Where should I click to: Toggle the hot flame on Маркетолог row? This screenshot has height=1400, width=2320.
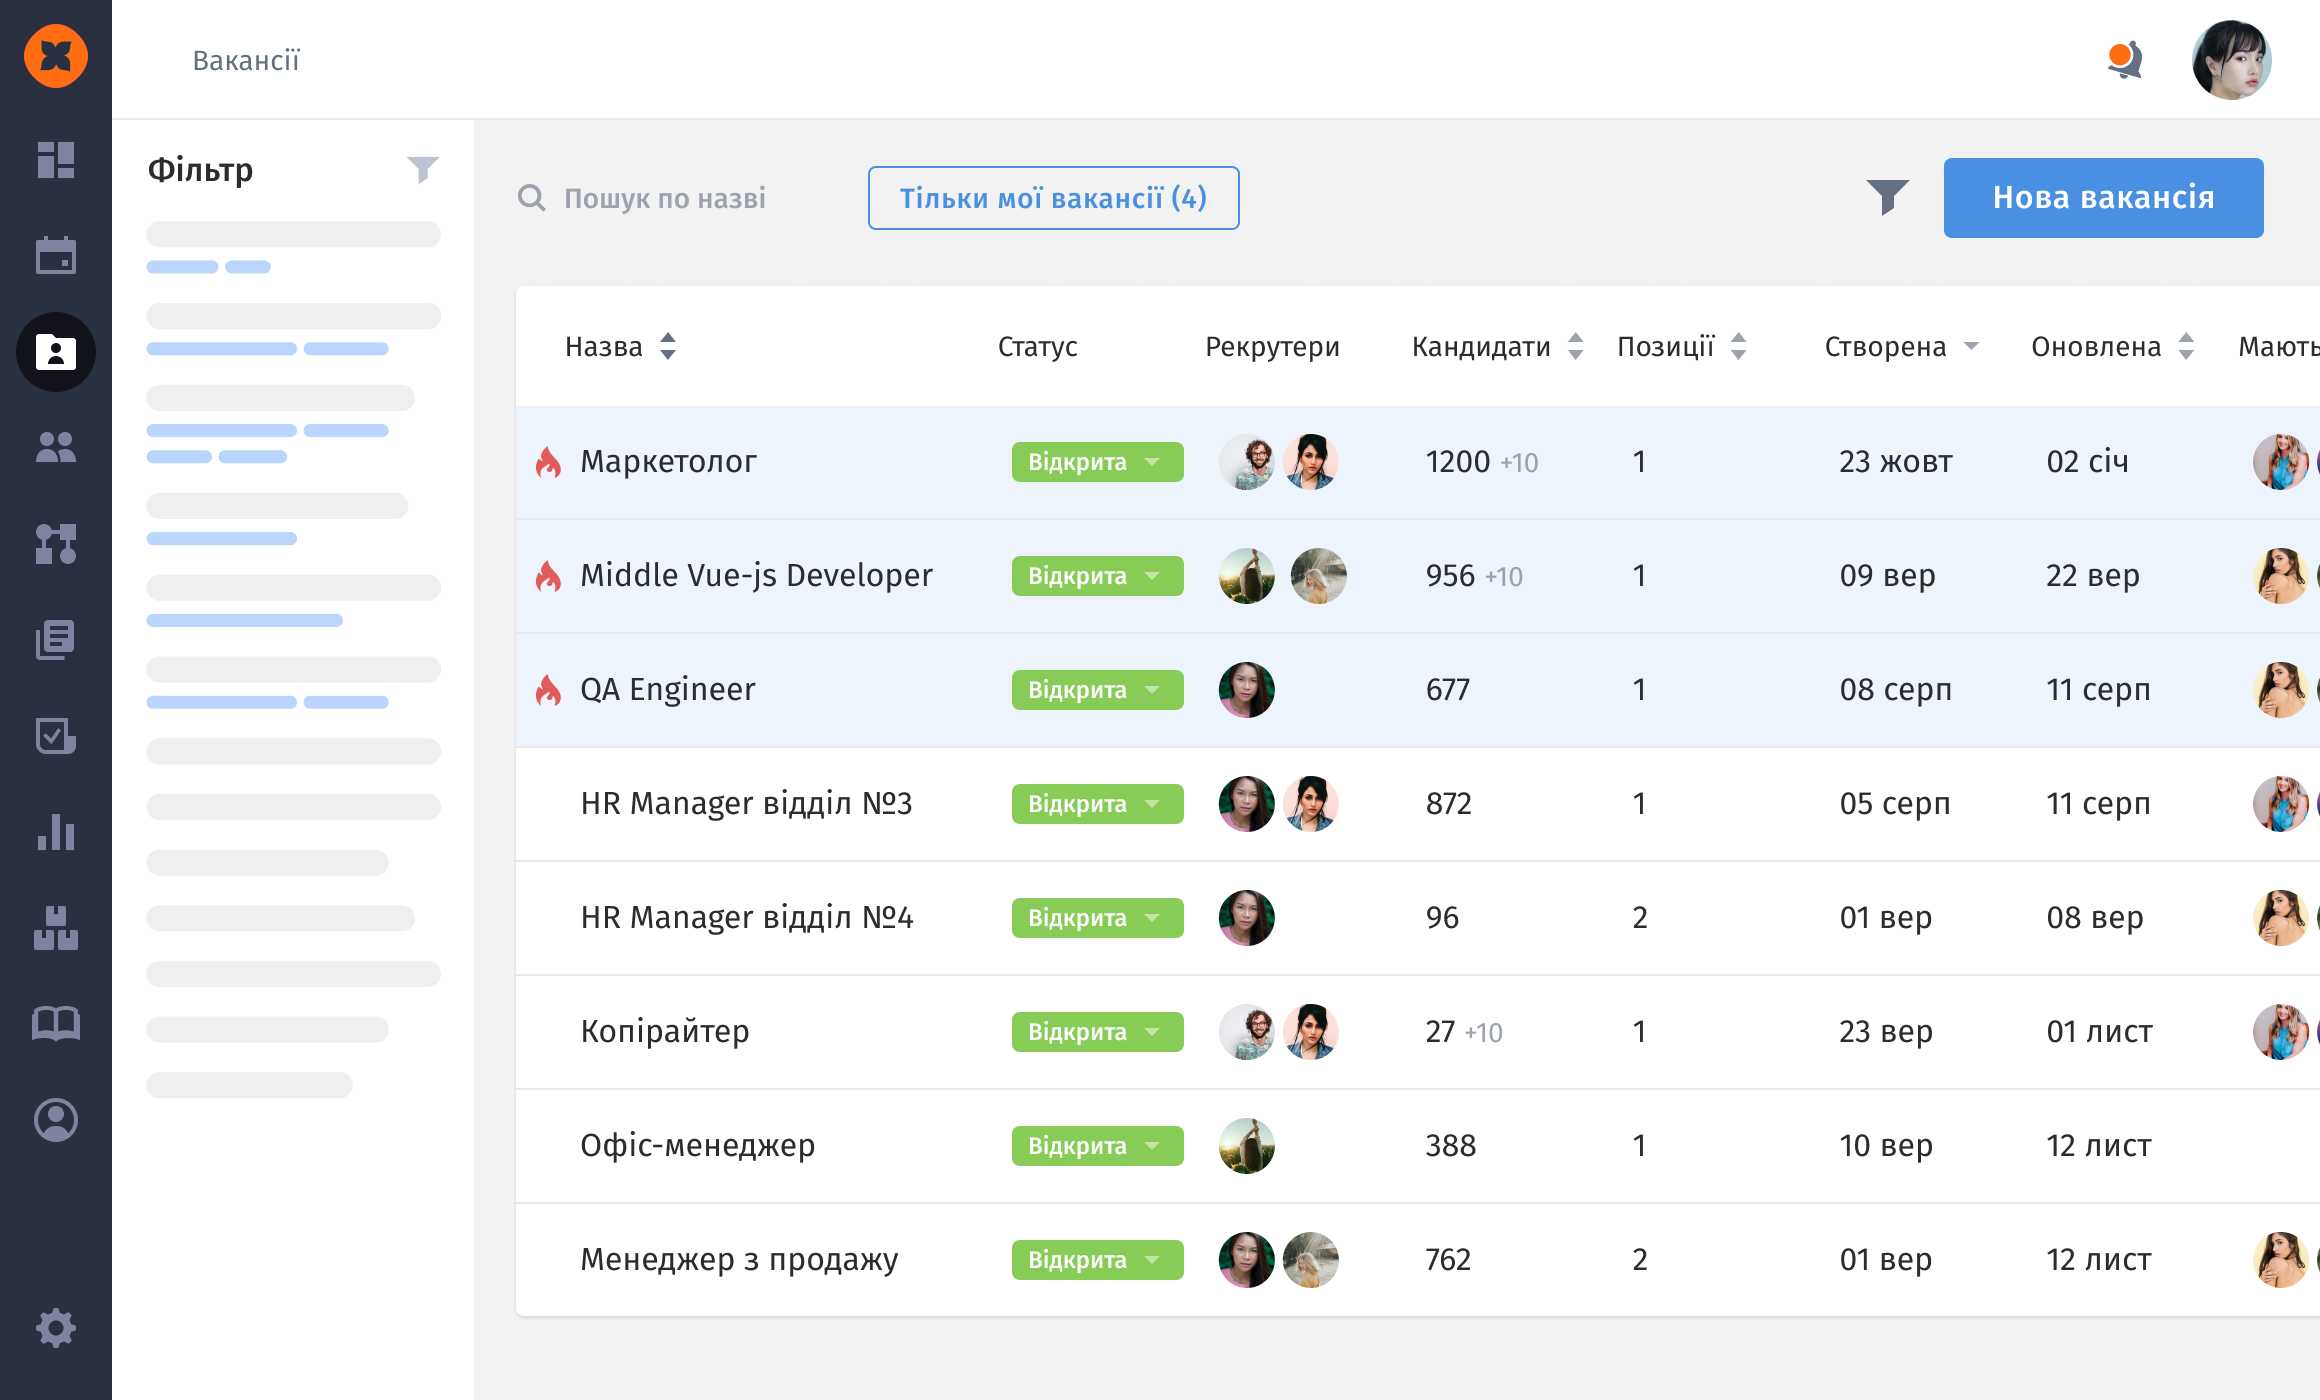548,462
